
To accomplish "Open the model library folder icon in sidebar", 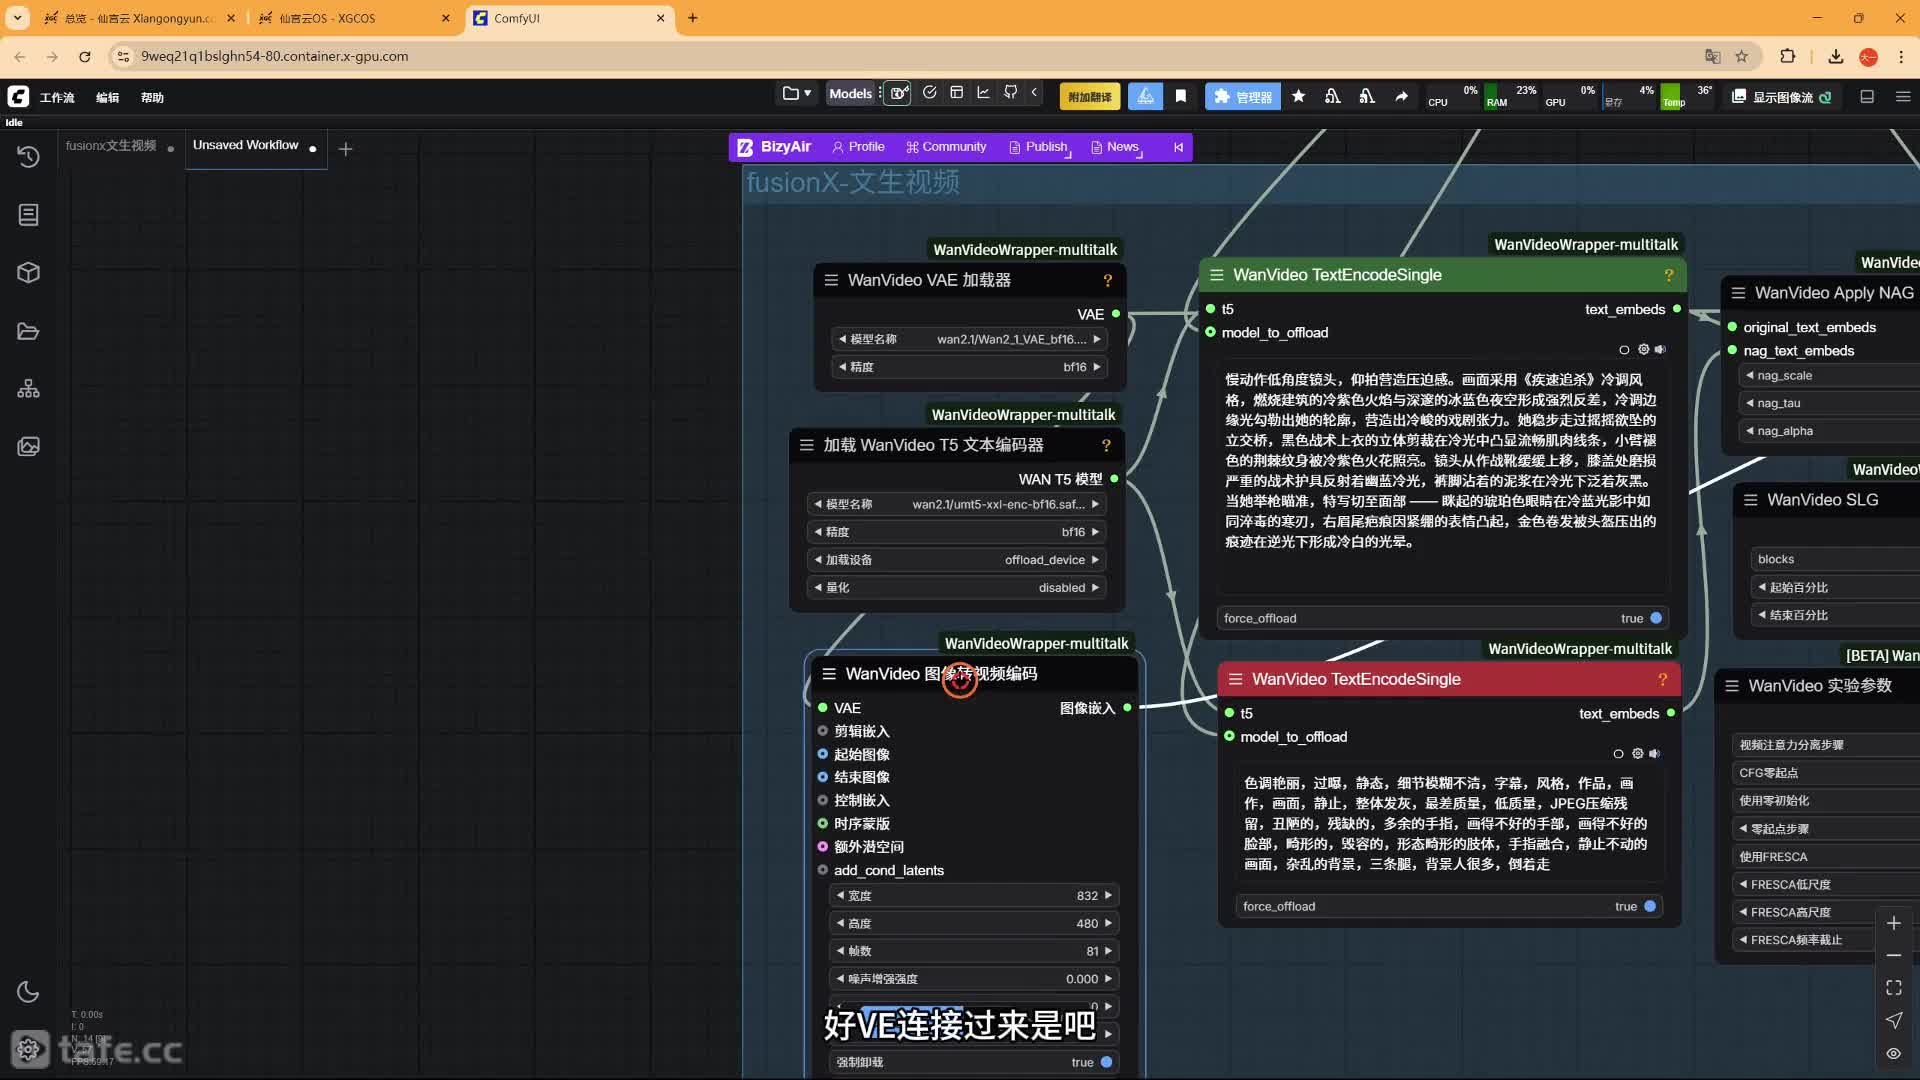I will click(28, 331).
